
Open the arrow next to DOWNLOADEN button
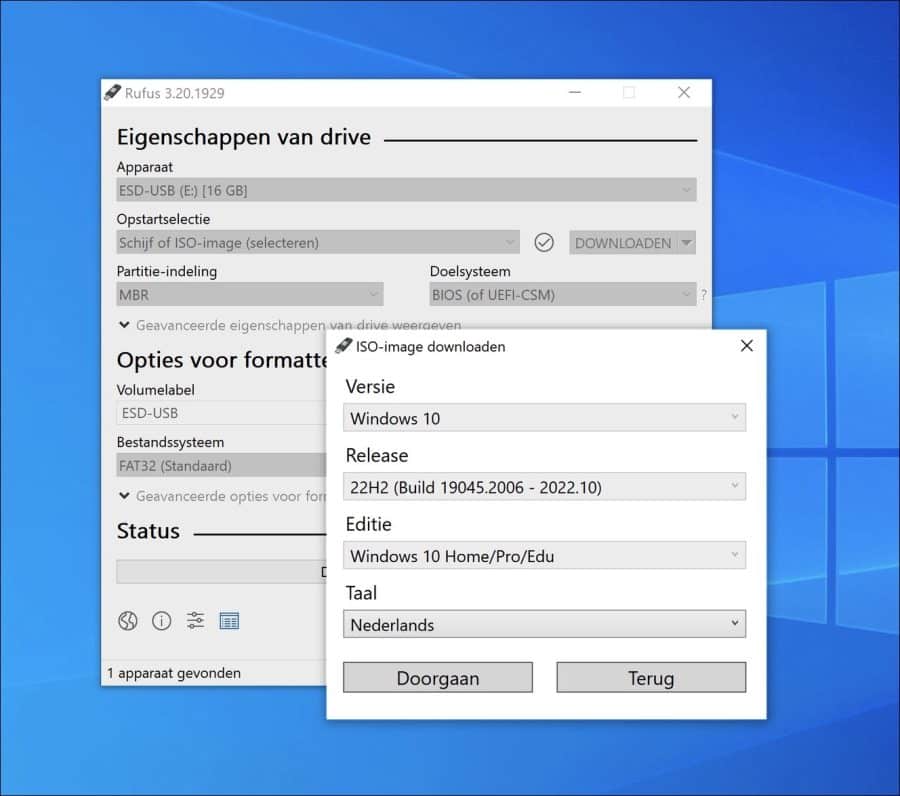(686, 243)
